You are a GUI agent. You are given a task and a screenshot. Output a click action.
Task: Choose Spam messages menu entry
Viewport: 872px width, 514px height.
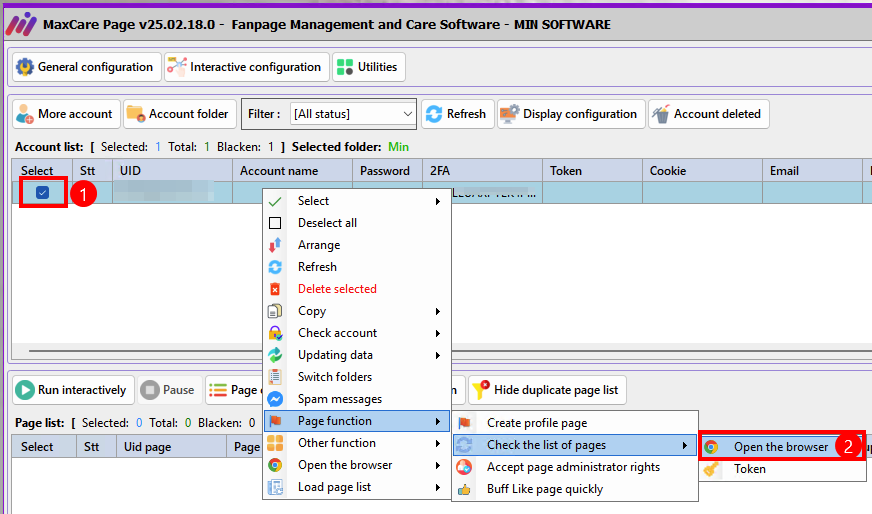356,399
